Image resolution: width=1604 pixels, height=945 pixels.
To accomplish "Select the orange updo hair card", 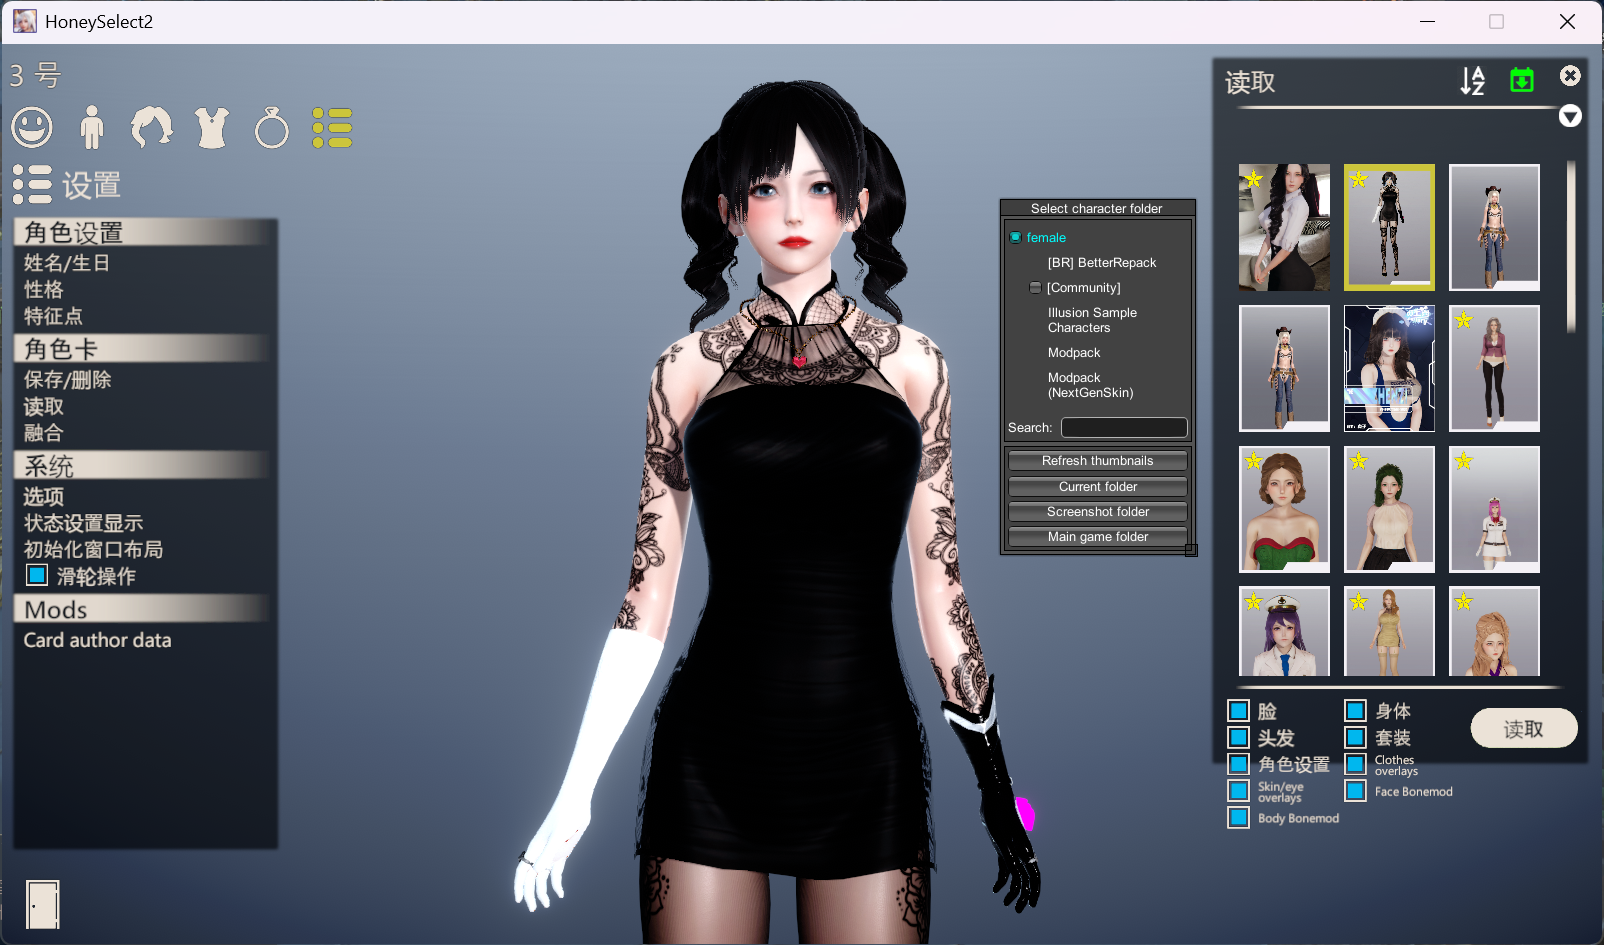I will pos(1494,632).
